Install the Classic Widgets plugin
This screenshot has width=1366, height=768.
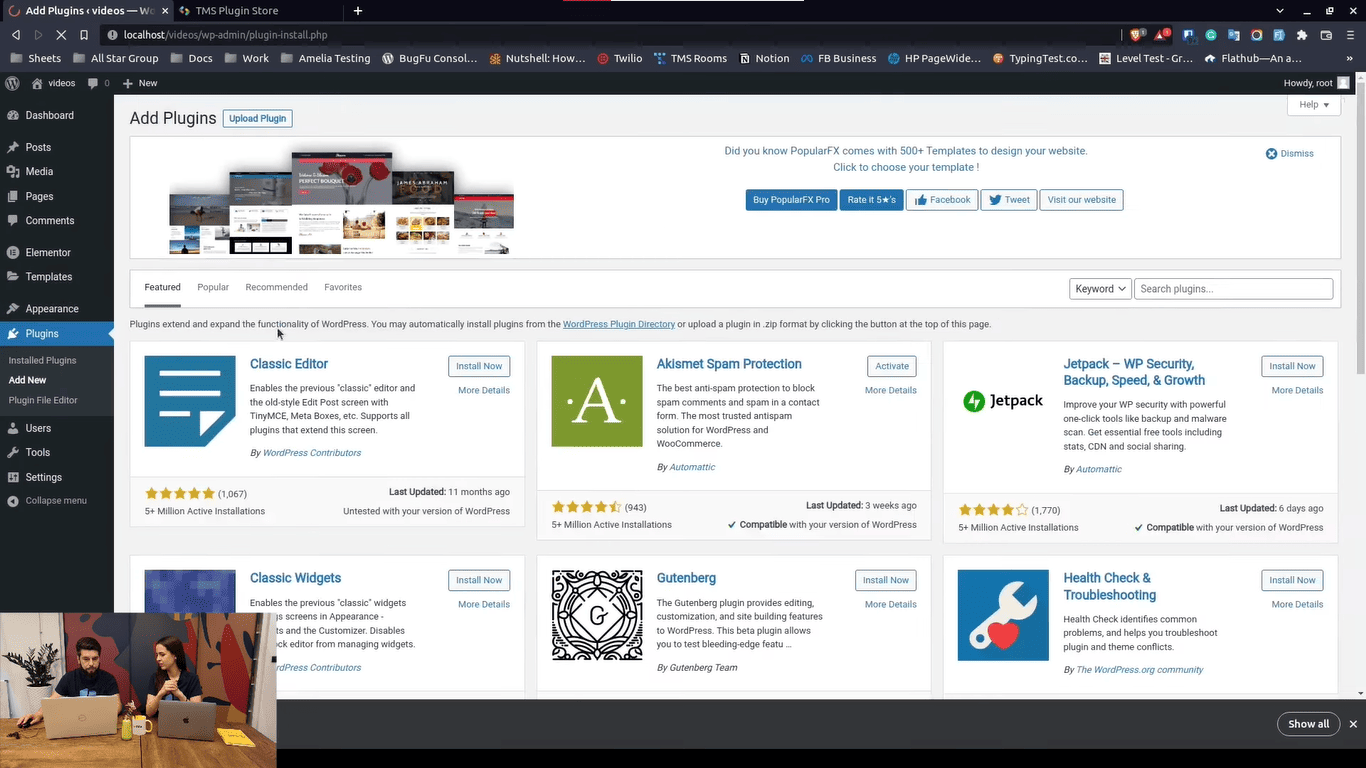(479, 580)
